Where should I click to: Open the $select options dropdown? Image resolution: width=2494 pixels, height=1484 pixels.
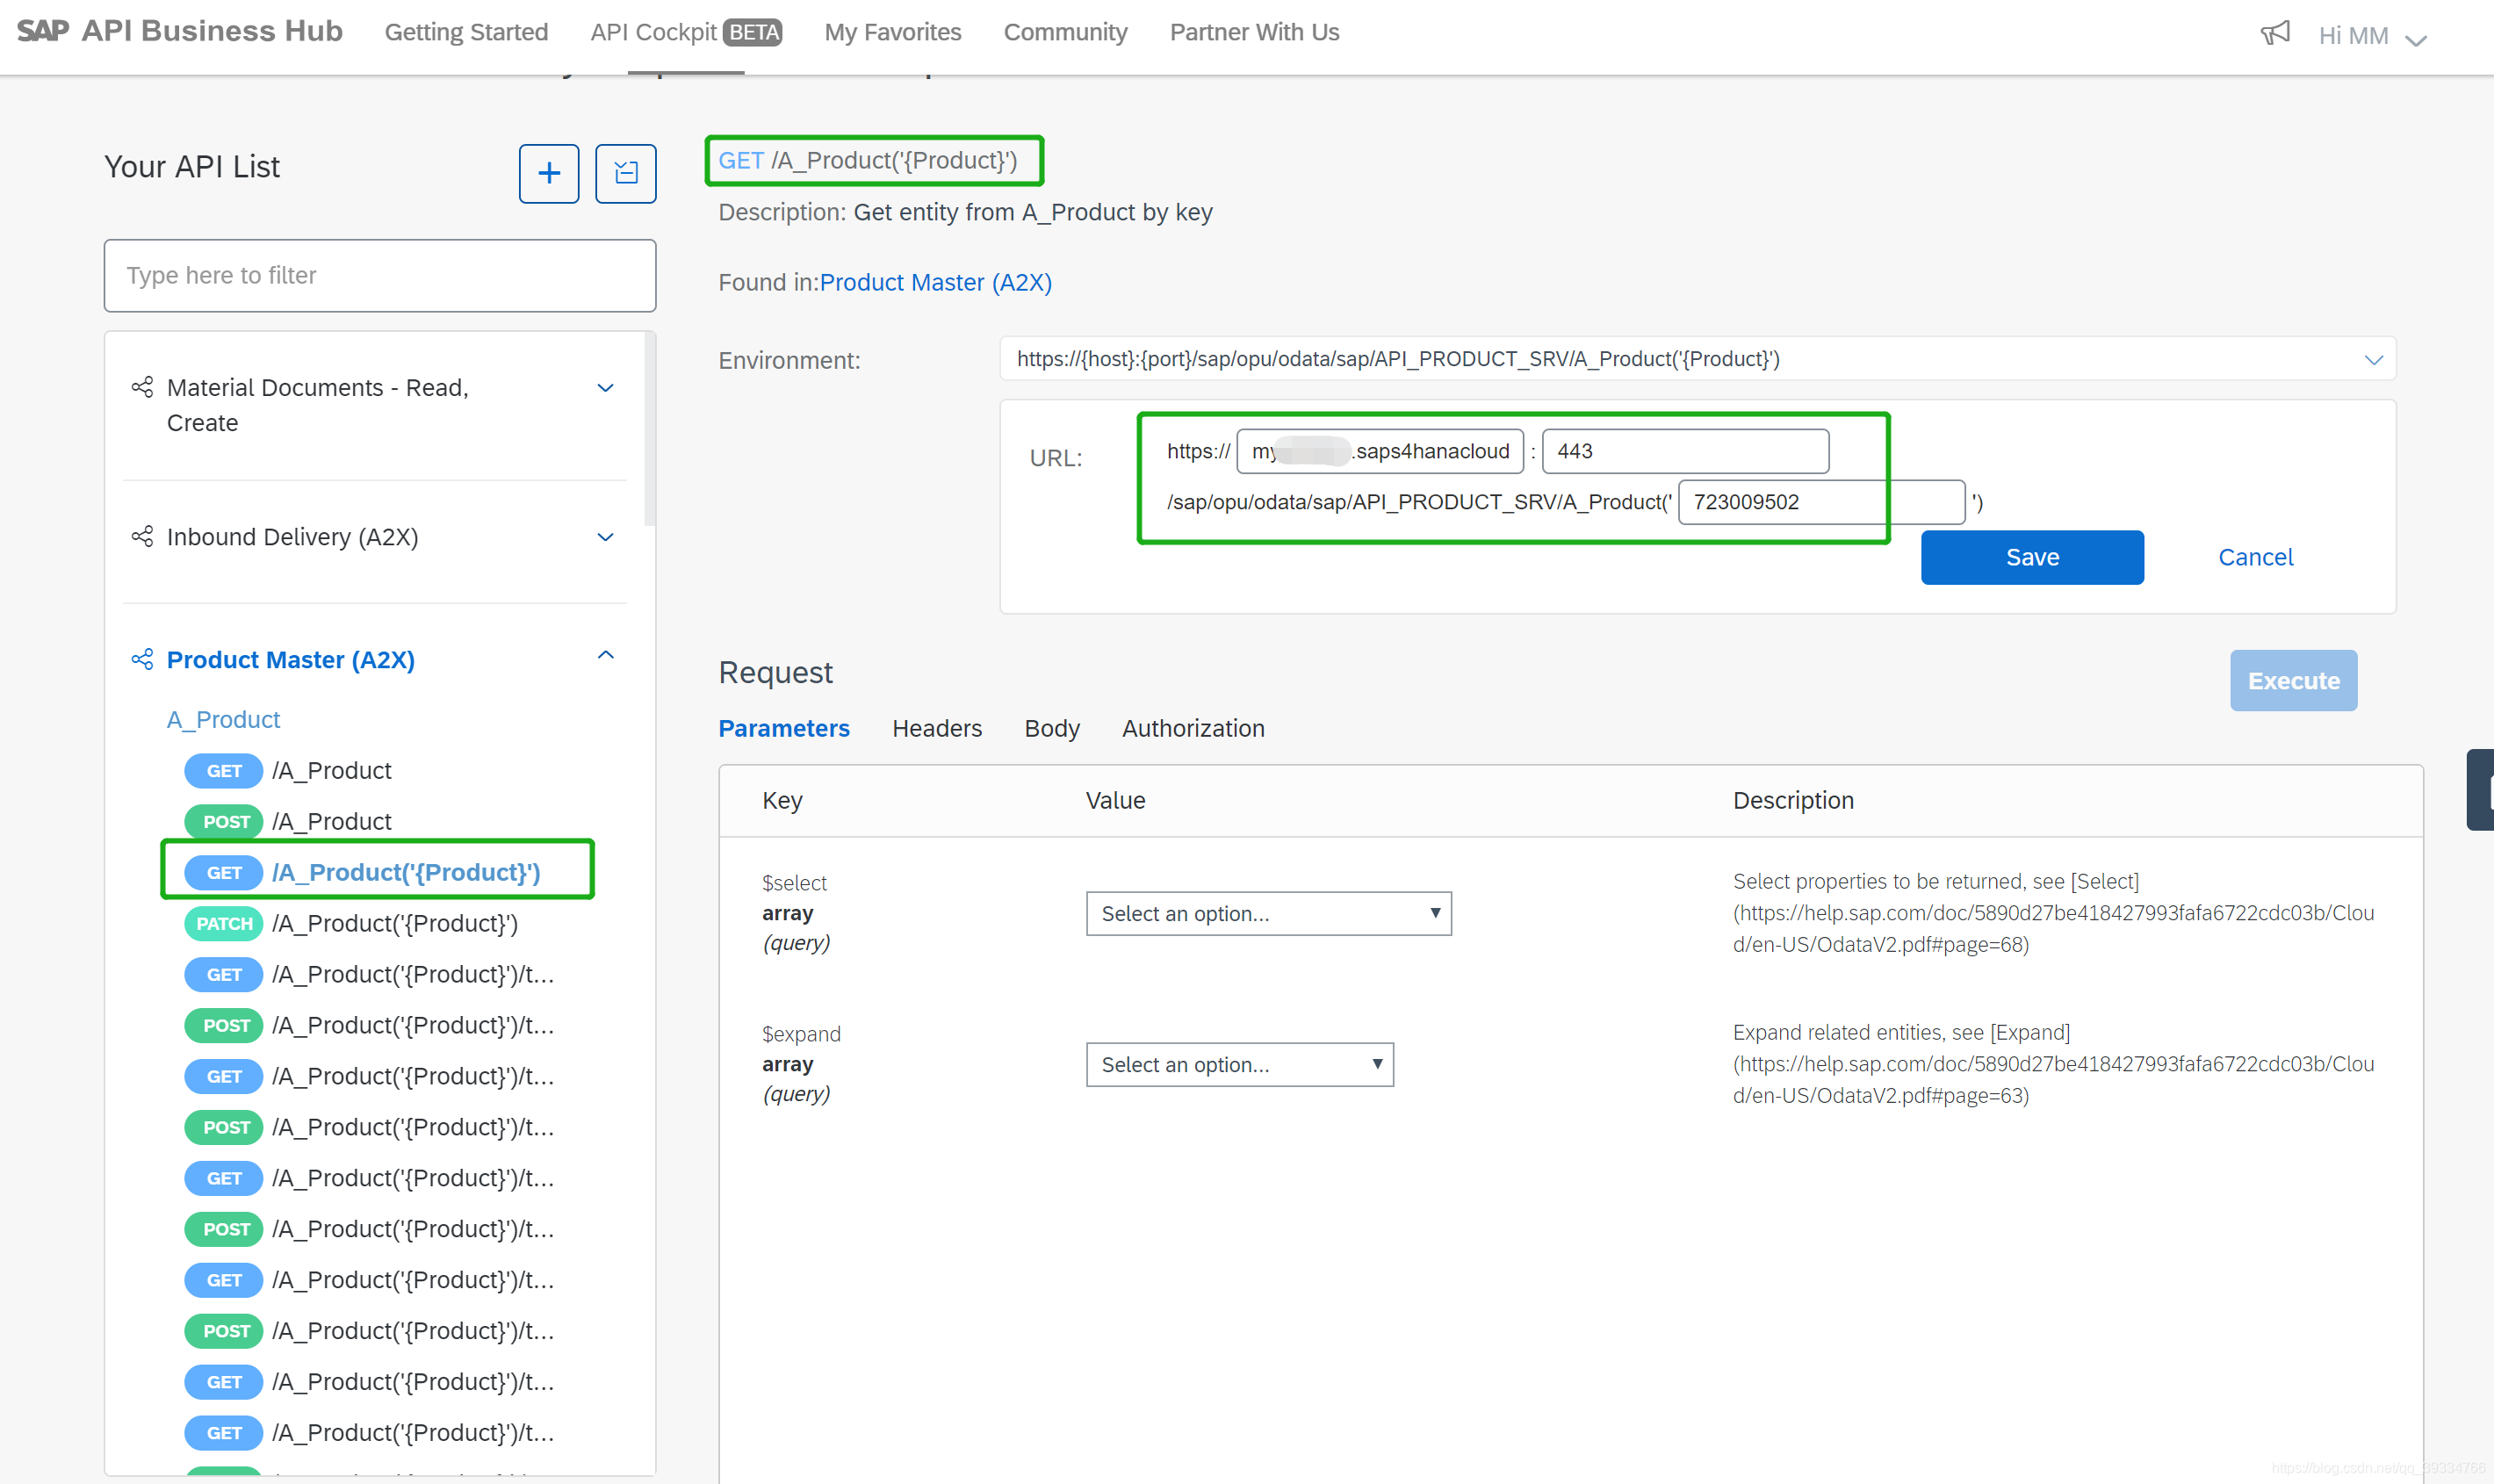(x=1268, y=914)
